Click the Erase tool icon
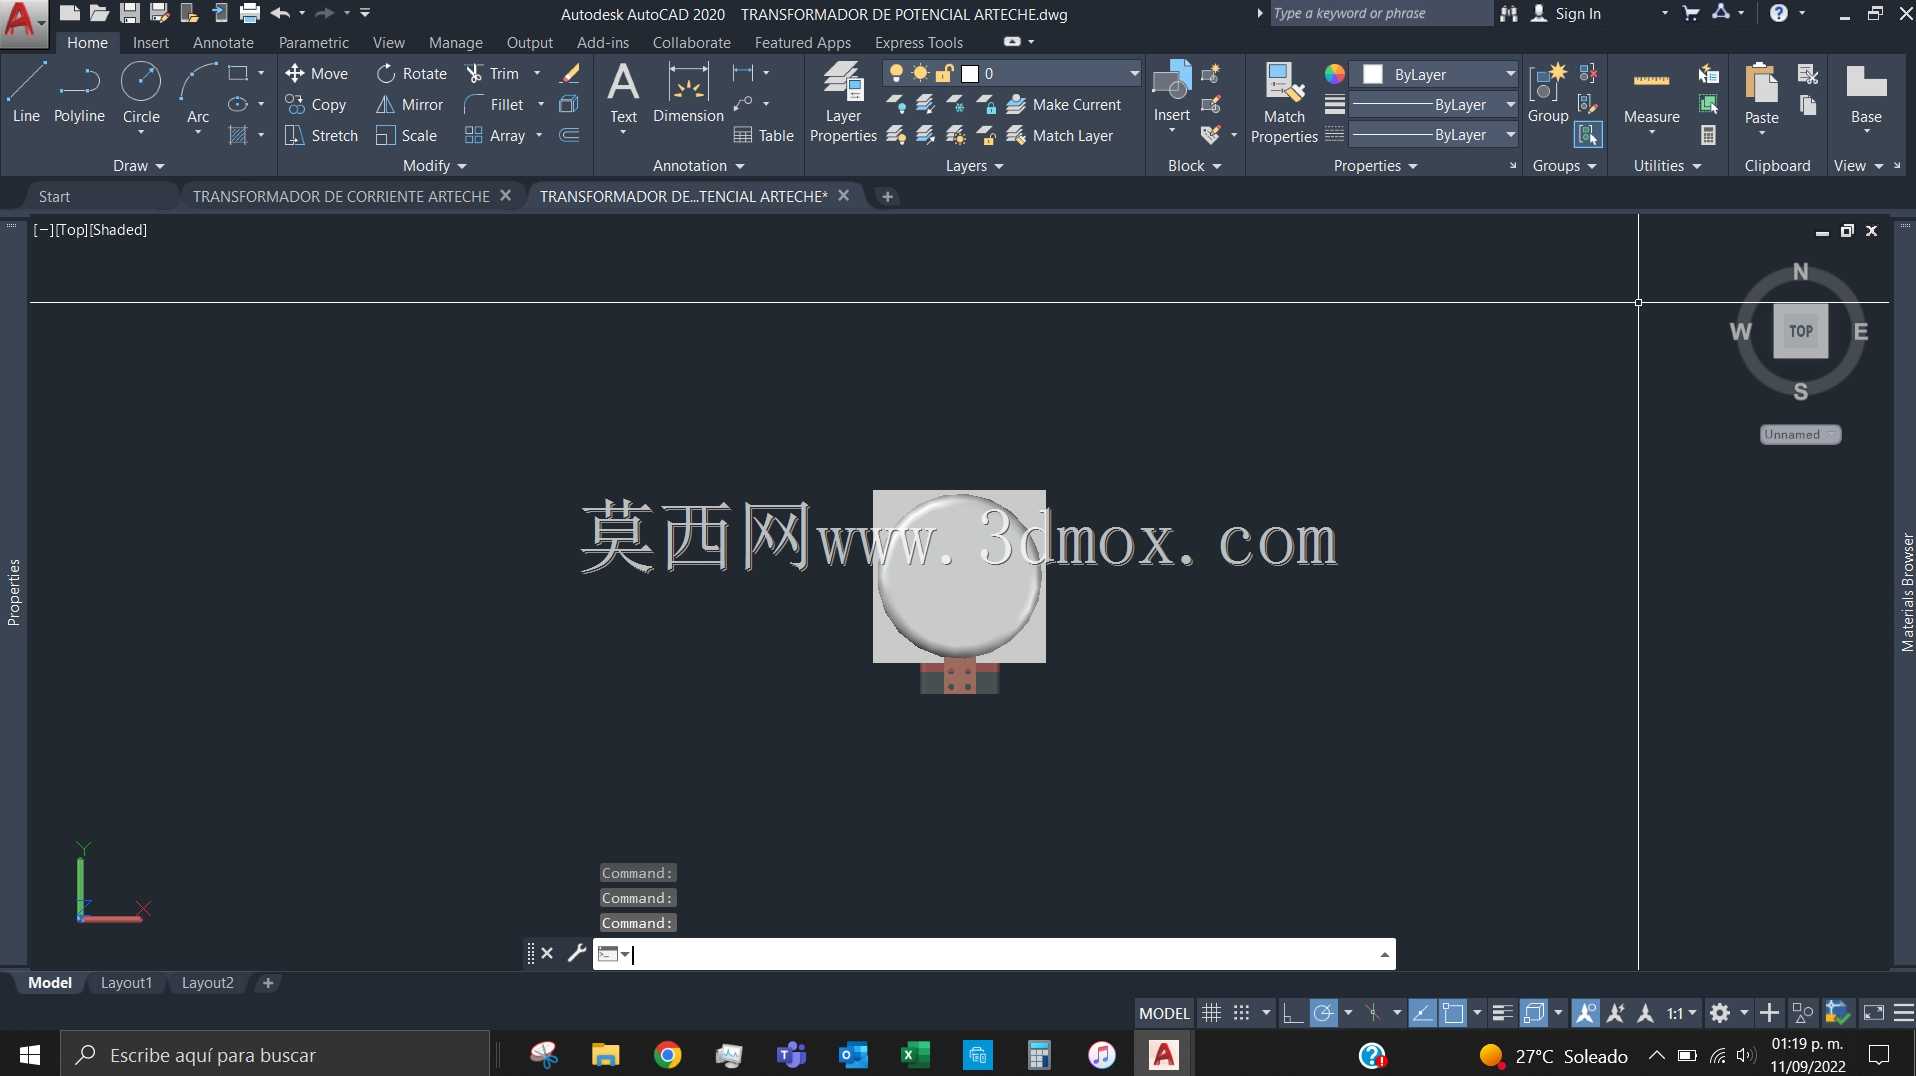Screen dimensions: 1916x1076 [x=569, y=73]
